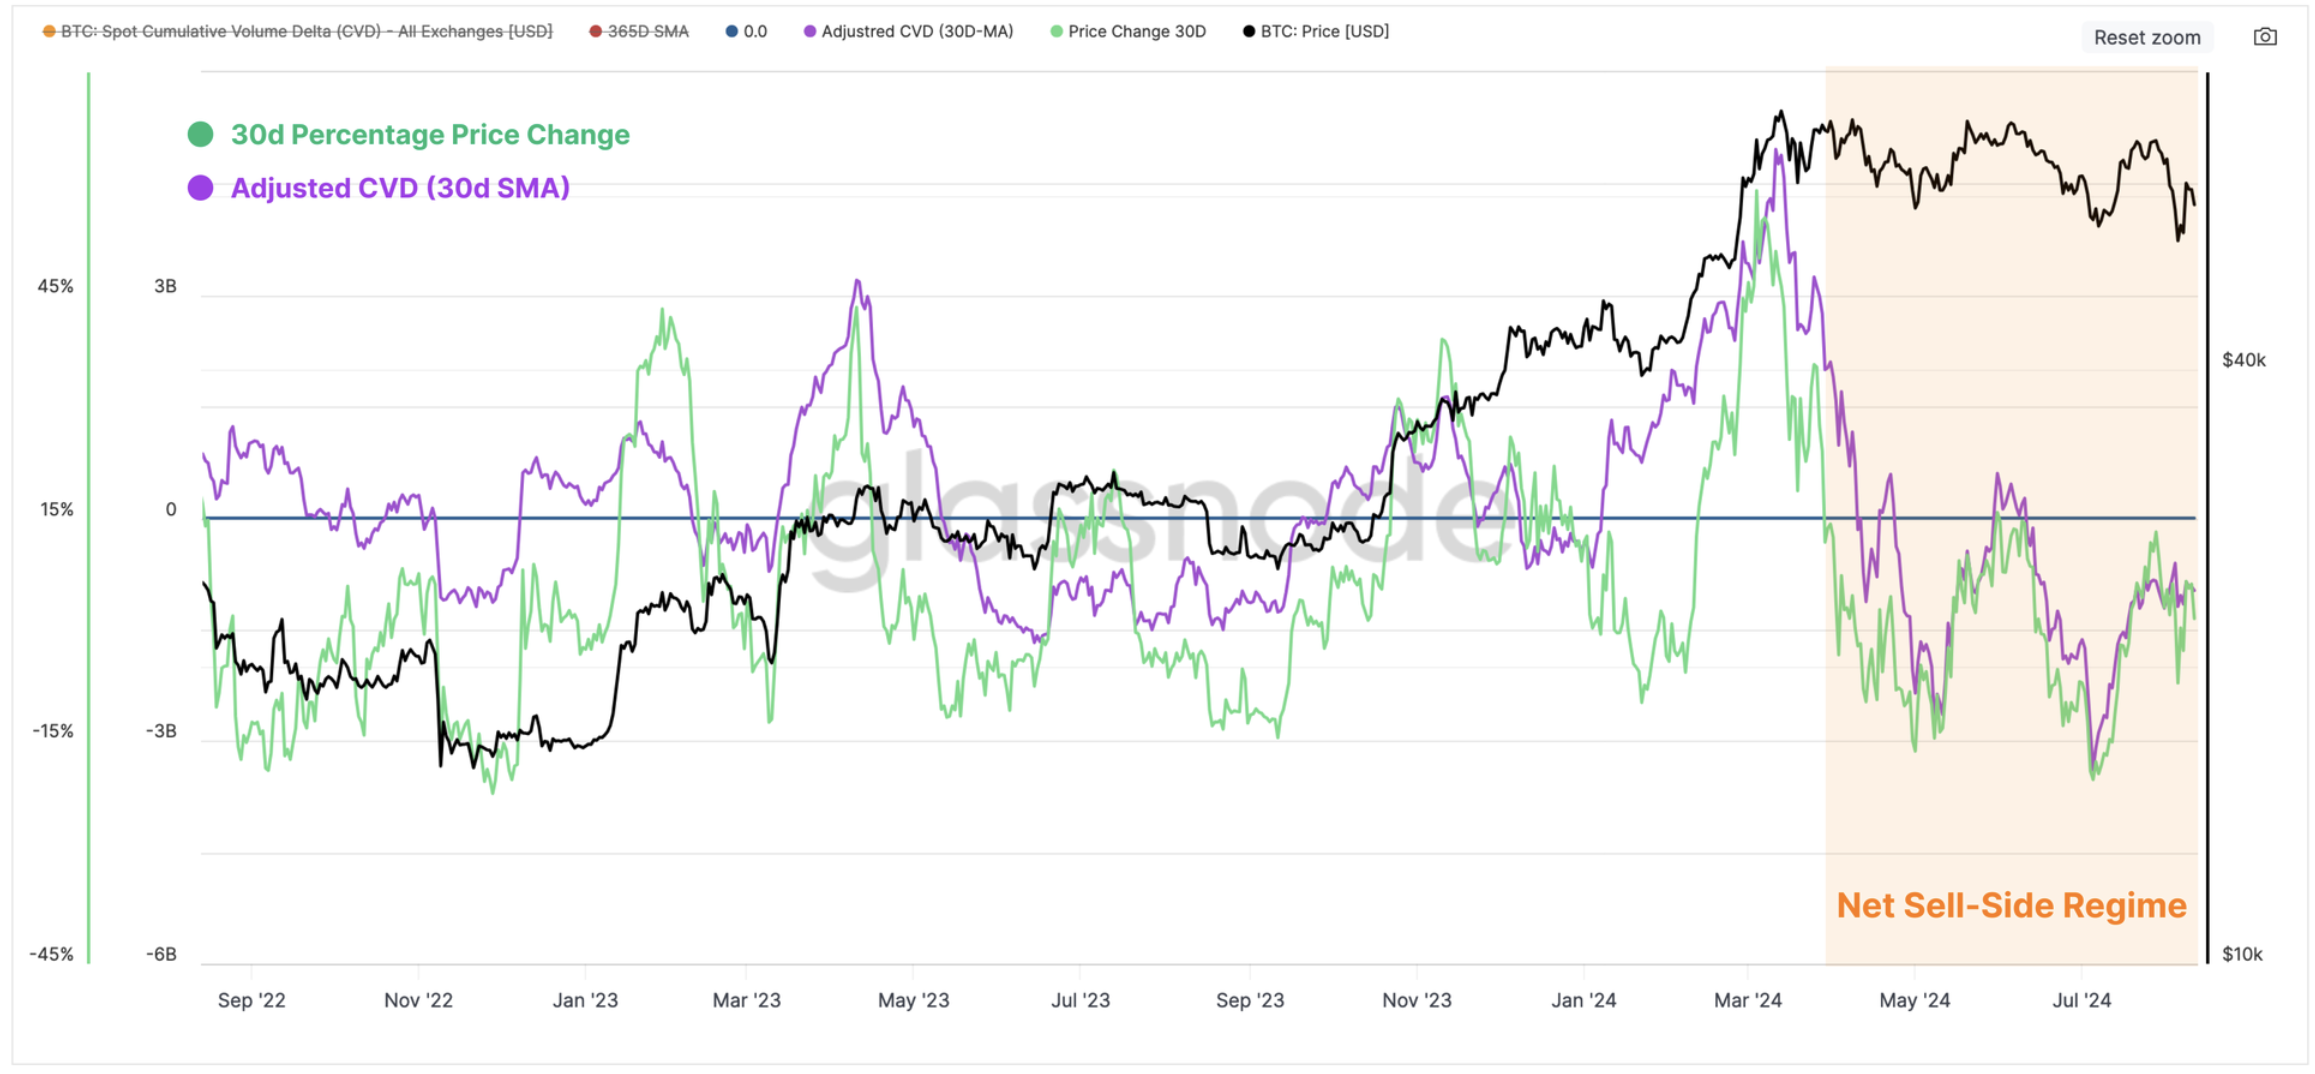This screenshot has height=1074, width=2315.
Task: Click the camera screenshot icon
Action: coord(2264,37)
